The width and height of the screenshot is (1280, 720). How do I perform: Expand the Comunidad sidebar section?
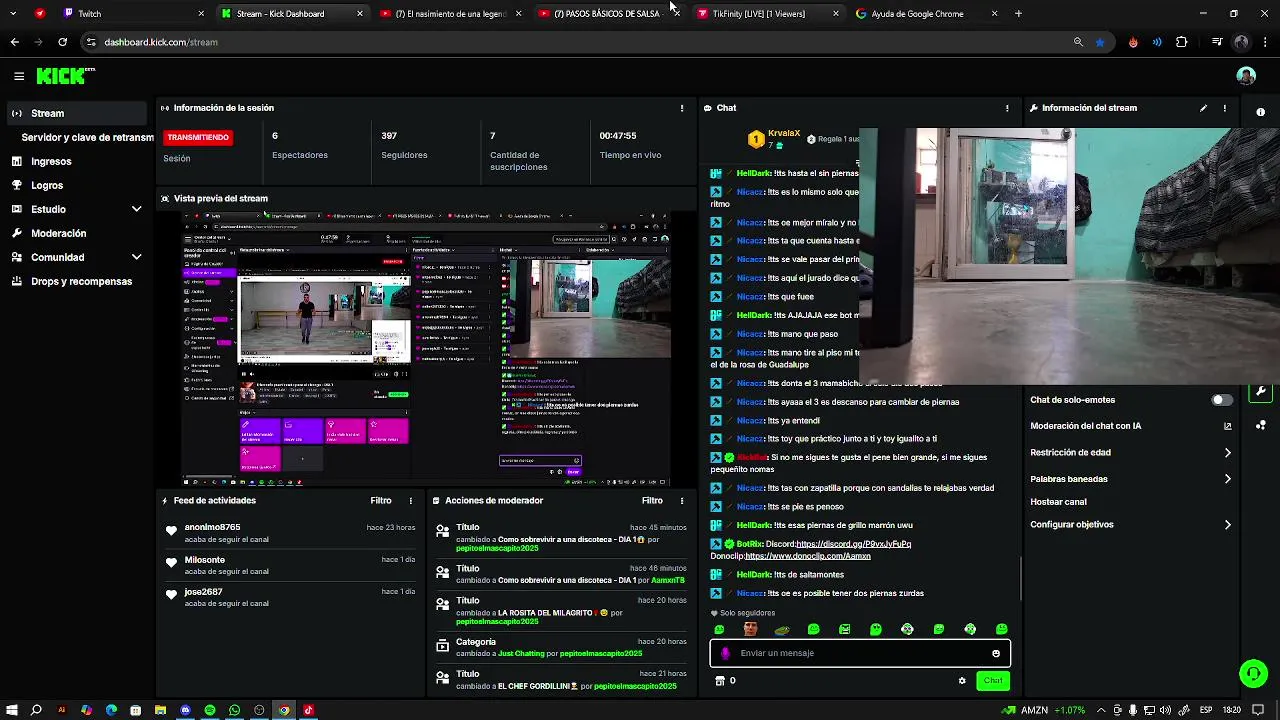(x=136, y=257)
